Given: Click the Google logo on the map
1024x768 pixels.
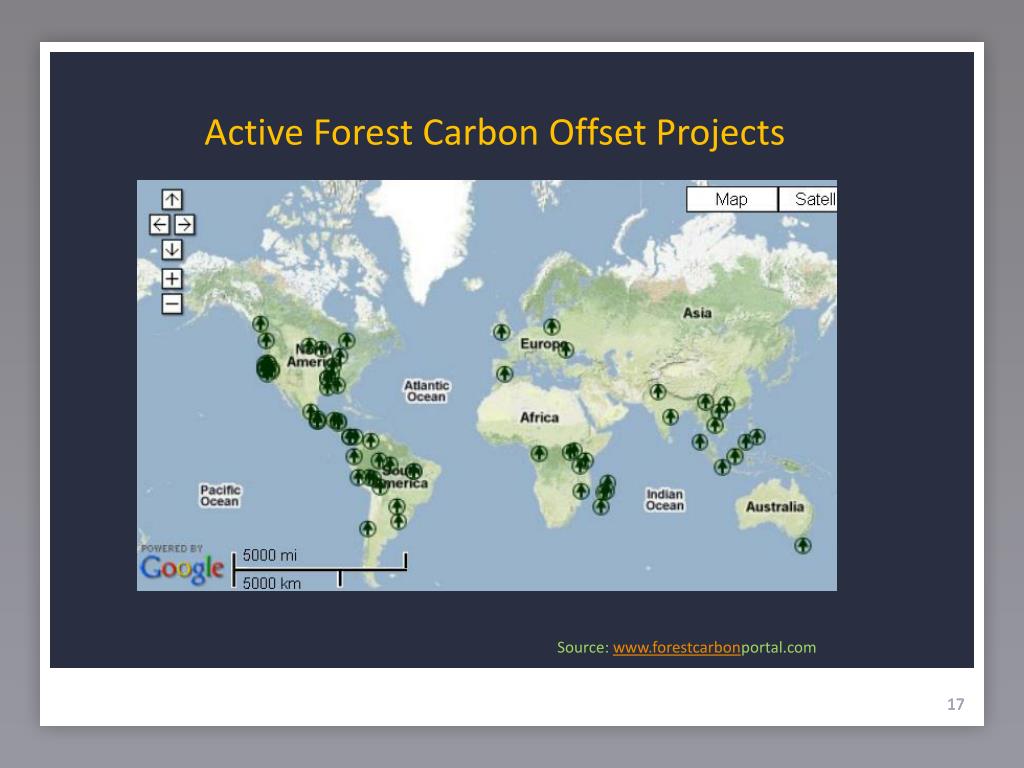Looking at the screenshot, I should point(182,569).
